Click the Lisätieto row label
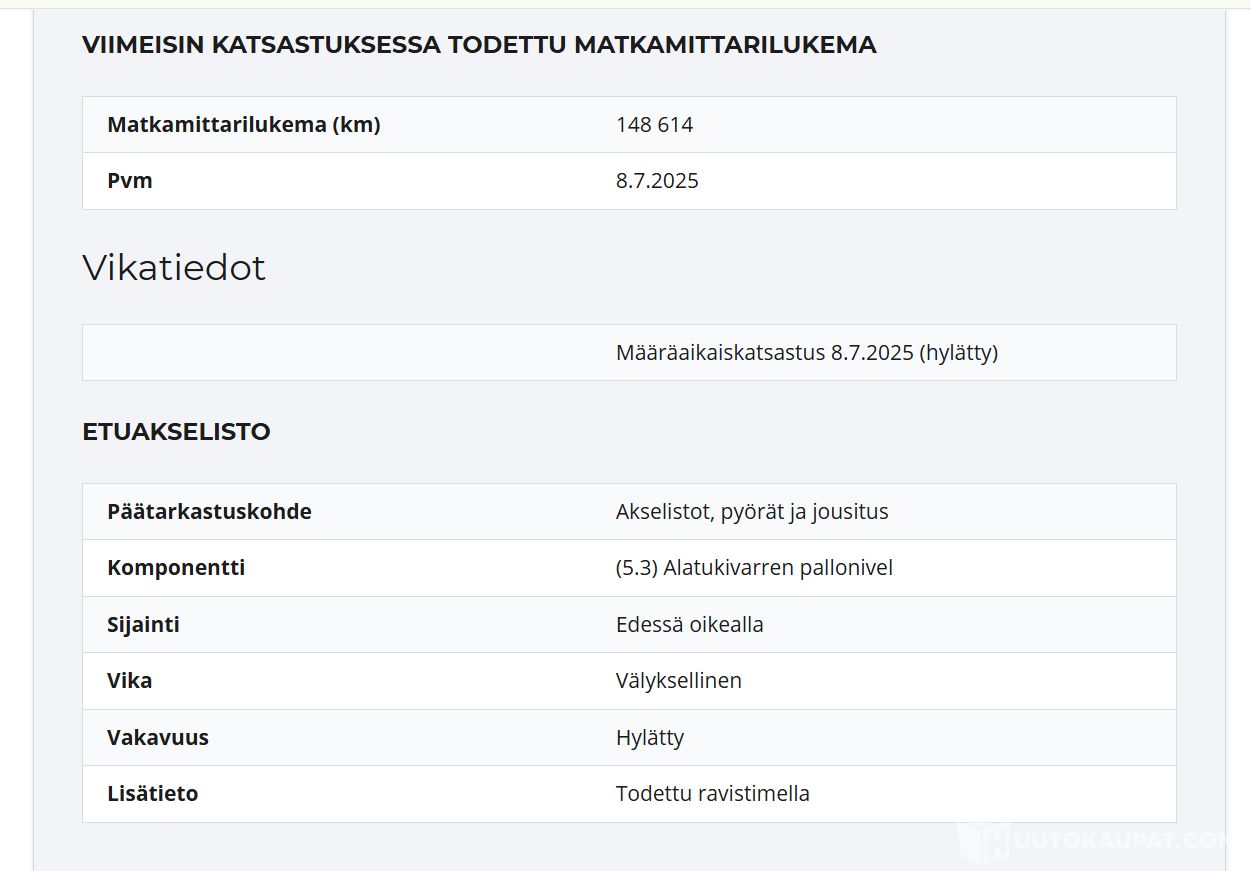 (x=152, y=794)
